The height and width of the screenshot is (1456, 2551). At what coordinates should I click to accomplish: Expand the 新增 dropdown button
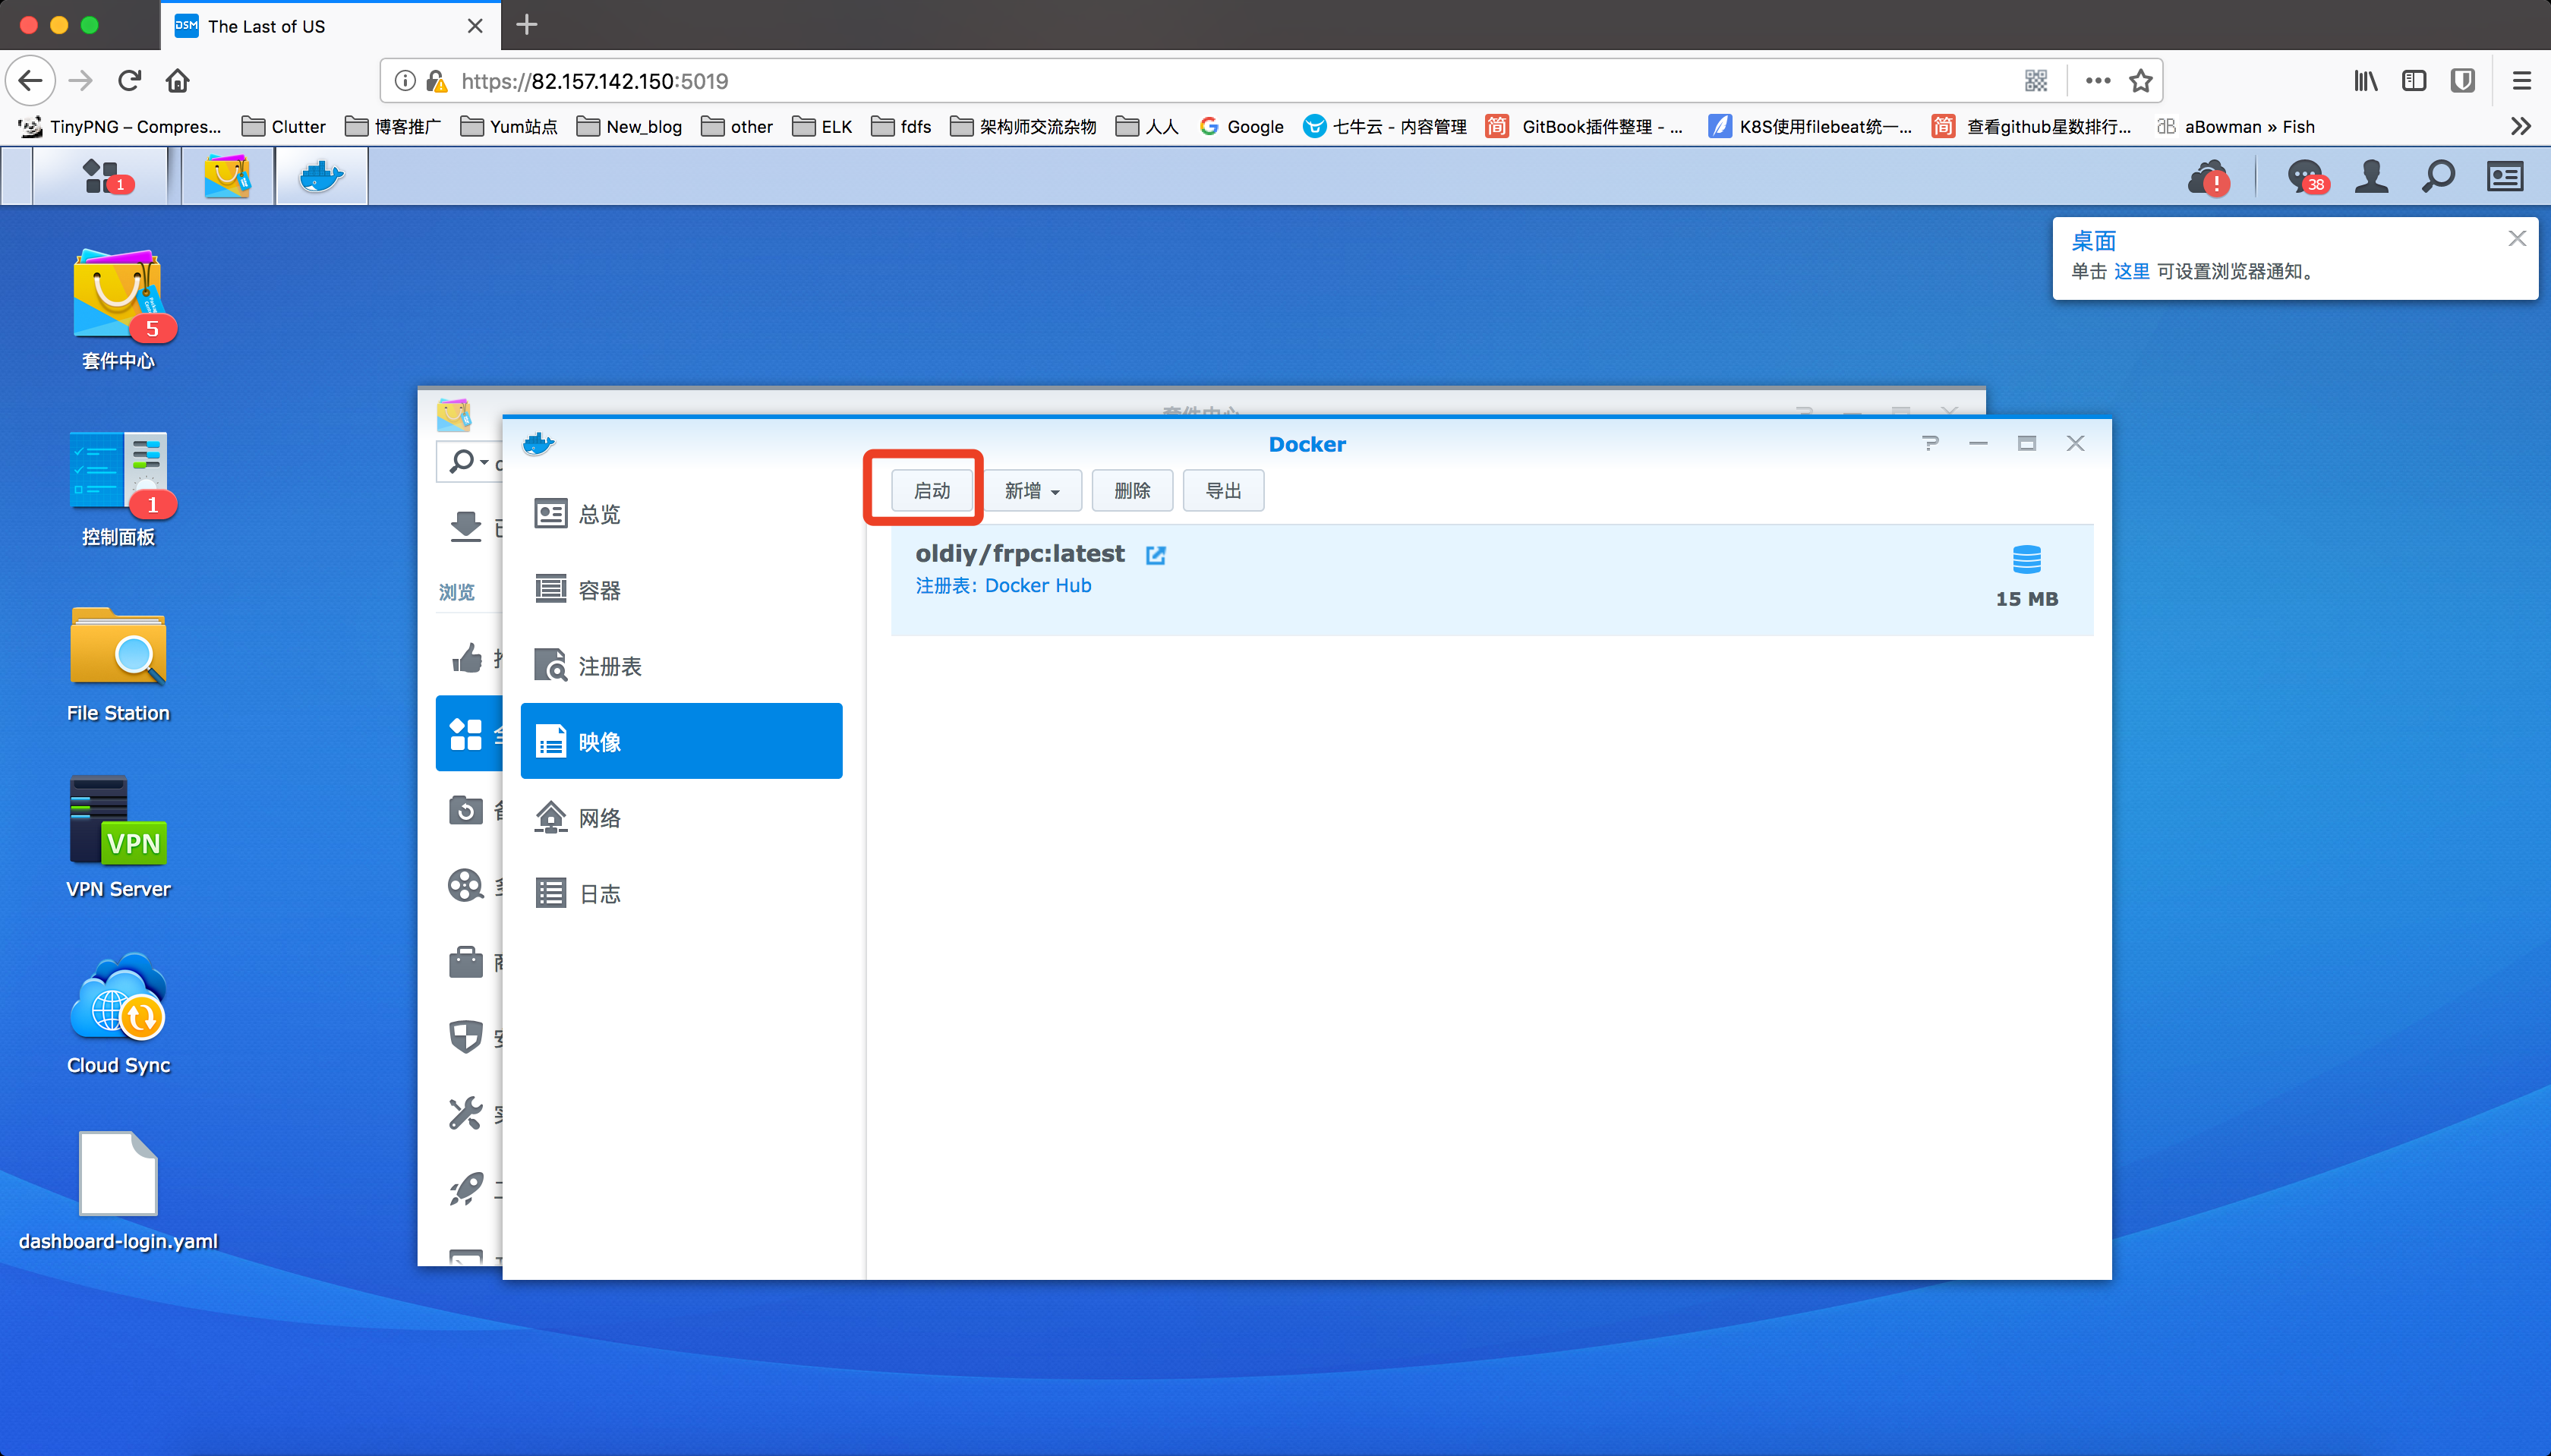[1032, 491]
